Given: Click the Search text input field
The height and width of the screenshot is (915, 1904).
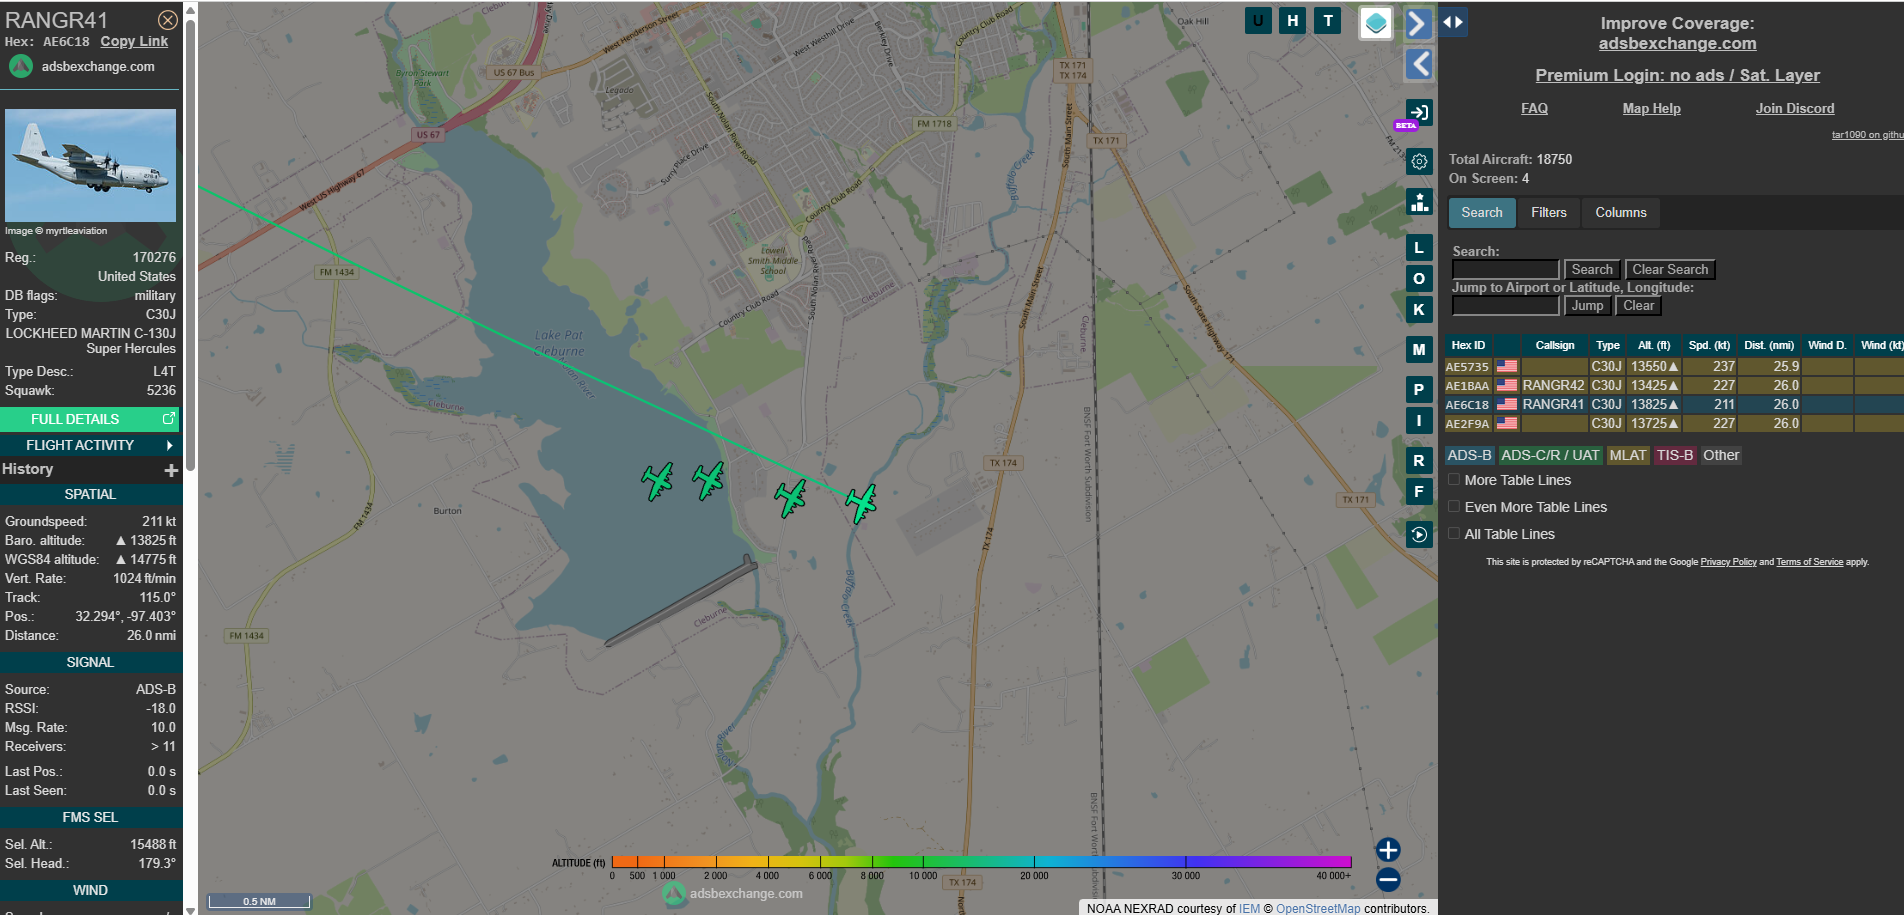Looking at the screenshot, I should (1506, 270).
